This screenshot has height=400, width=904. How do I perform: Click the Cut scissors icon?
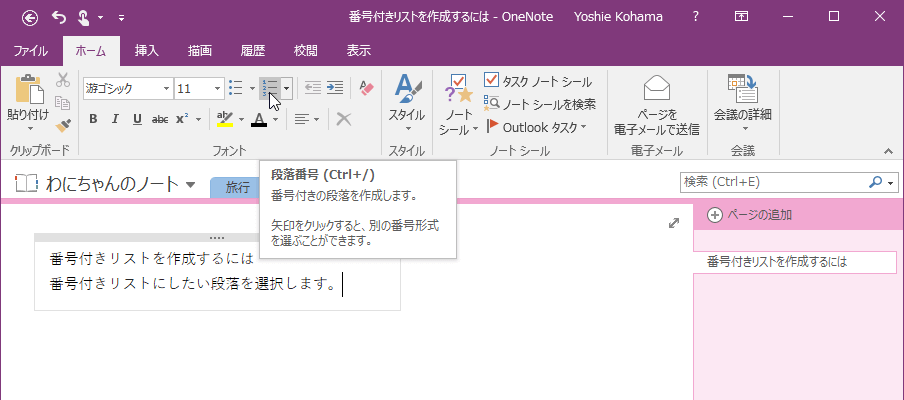63,80
